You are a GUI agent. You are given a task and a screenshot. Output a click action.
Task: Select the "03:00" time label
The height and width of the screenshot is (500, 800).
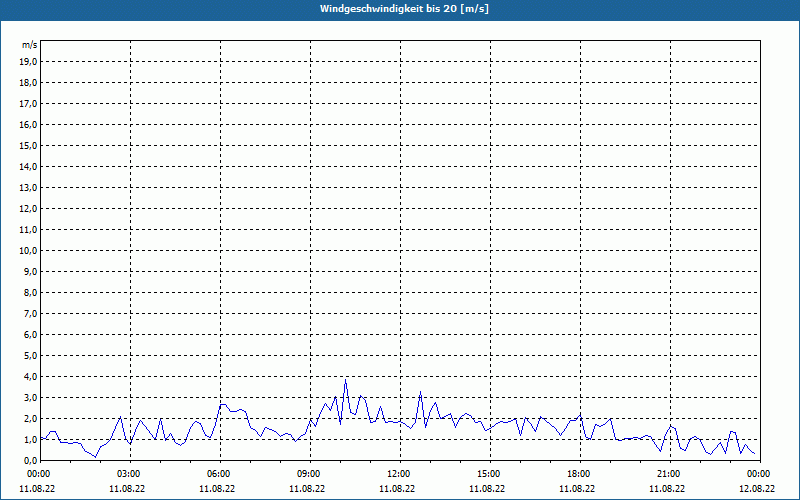click(x=131, y=474)
